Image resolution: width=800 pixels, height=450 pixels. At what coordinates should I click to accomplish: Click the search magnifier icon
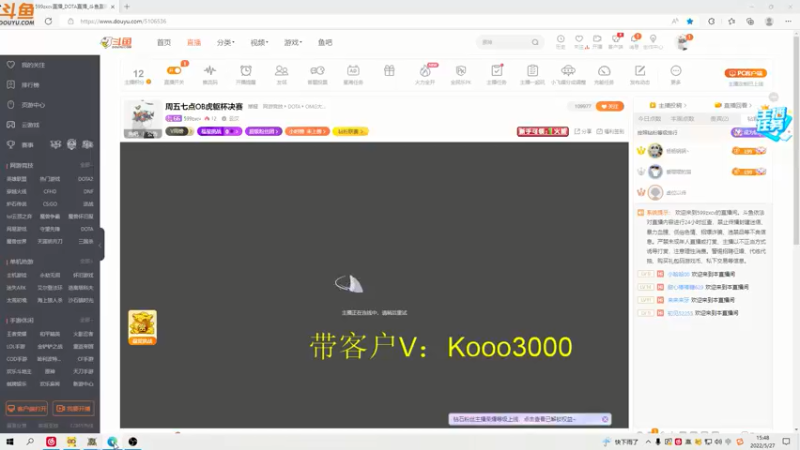[x=535, y=42]
